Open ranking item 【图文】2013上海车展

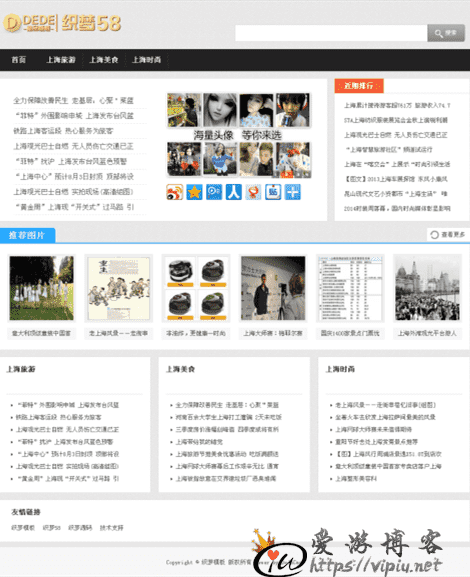click(x=396, y=179)
